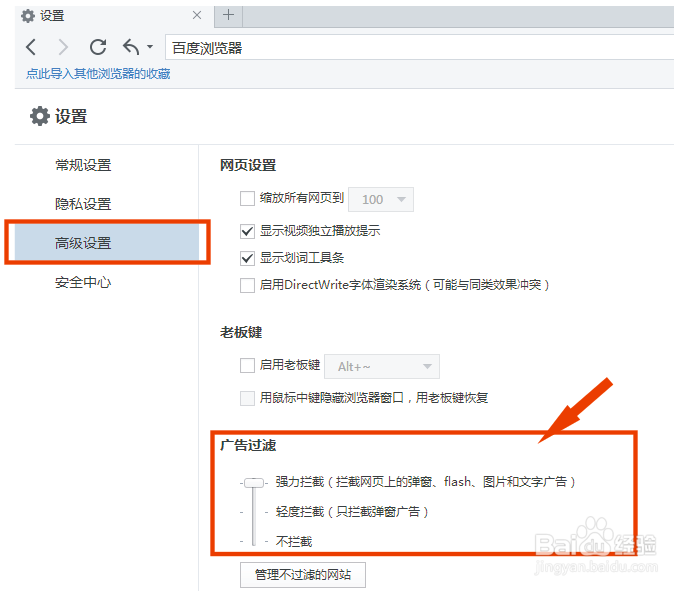Select the 不拦截 filter level
The image size is (697, 591).
click(x=294, y=542)
